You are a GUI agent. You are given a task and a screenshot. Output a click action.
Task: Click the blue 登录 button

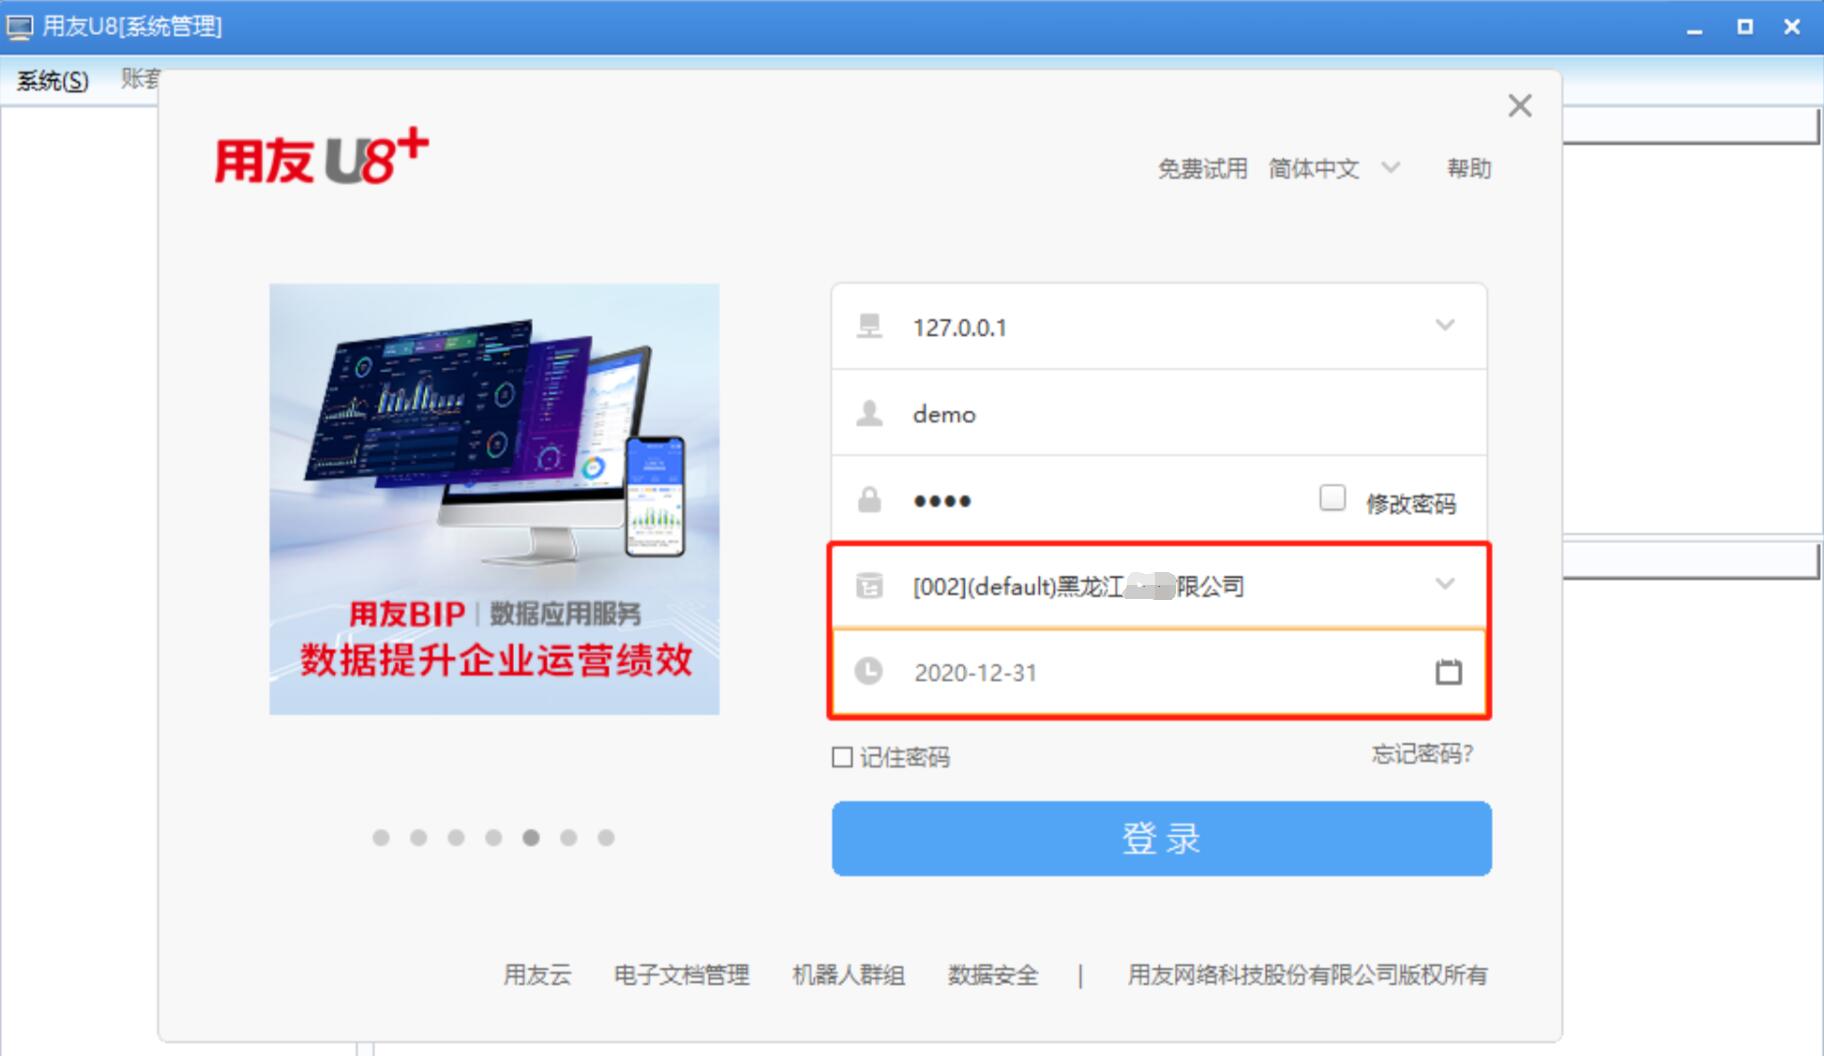[1161, 838]
